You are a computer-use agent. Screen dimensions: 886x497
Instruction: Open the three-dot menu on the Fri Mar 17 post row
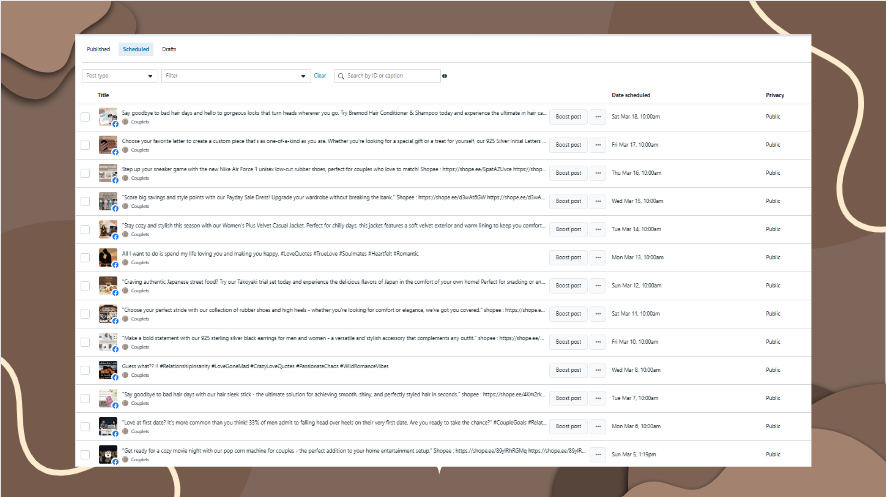coord(598,145)
